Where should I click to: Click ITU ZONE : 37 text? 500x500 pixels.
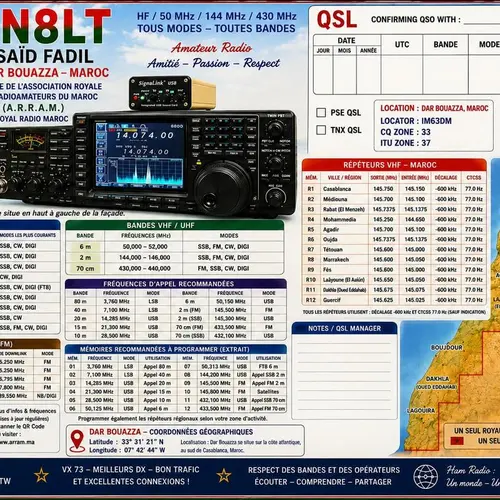click(405, 143)
